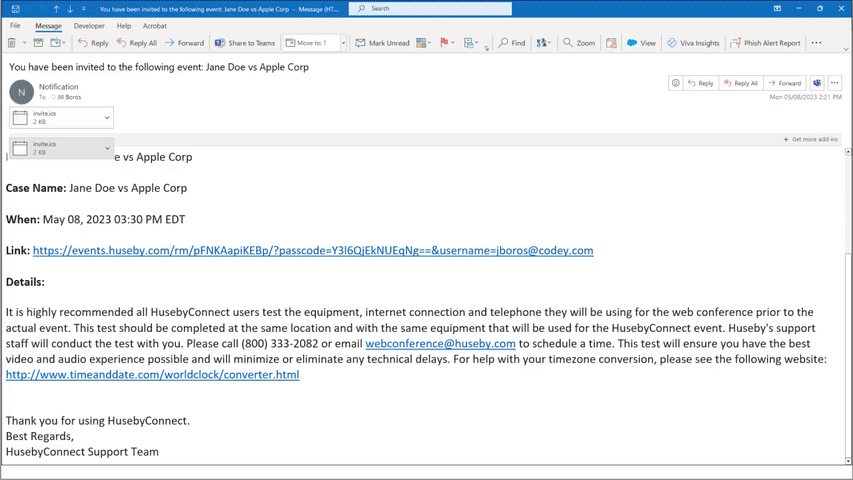Click in the Search box
The height and width of the screenshot is (480, 853).
click(x=430, y=9)
